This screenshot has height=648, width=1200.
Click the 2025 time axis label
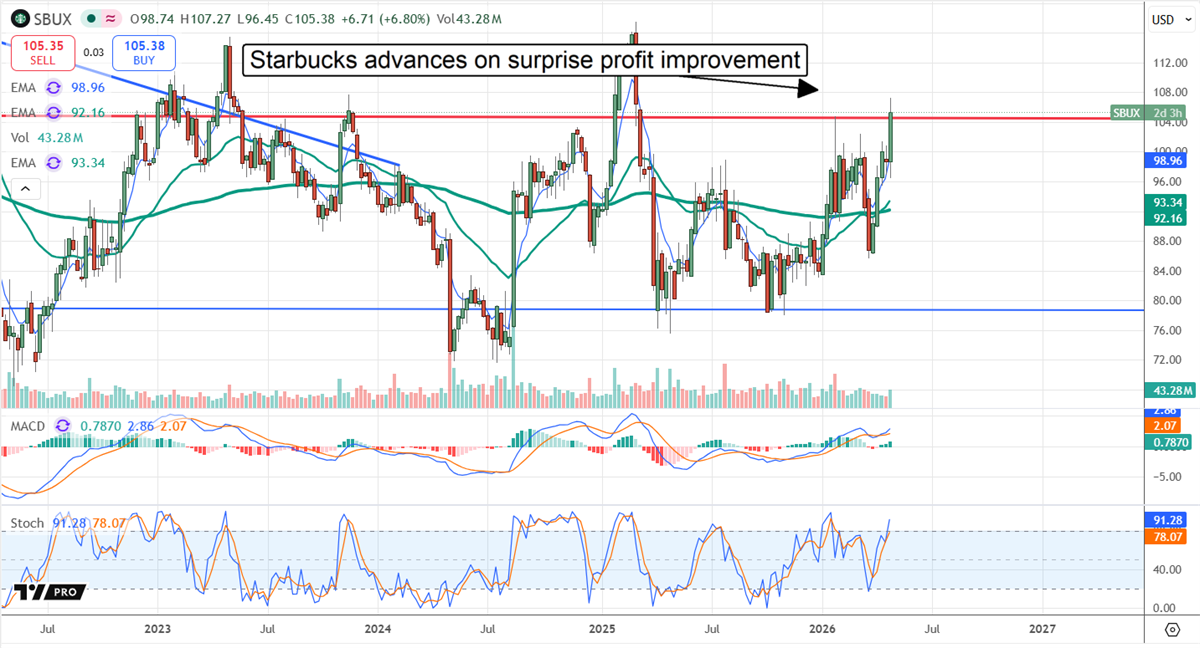[601, 629]
